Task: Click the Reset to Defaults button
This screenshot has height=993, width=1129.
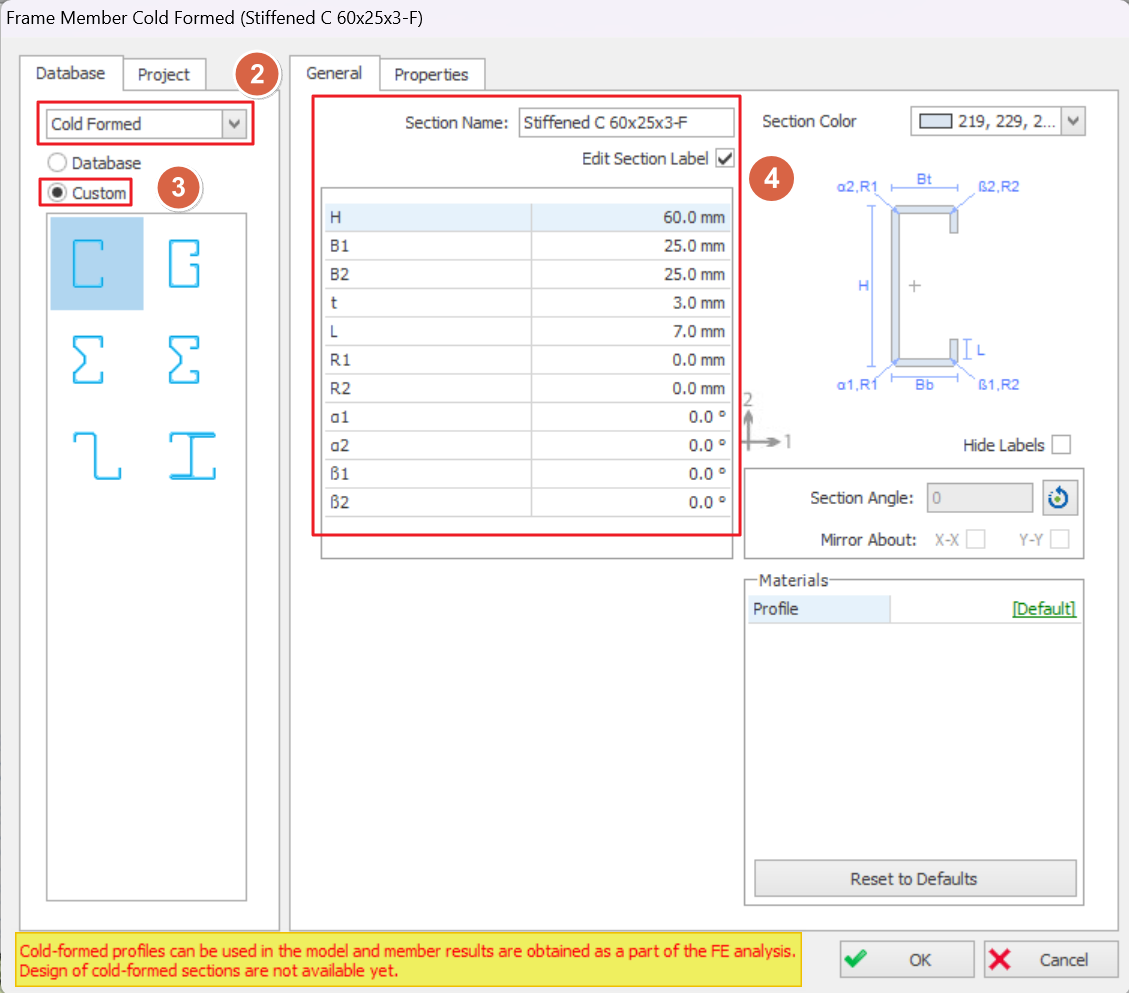Action: coord(914,879)
